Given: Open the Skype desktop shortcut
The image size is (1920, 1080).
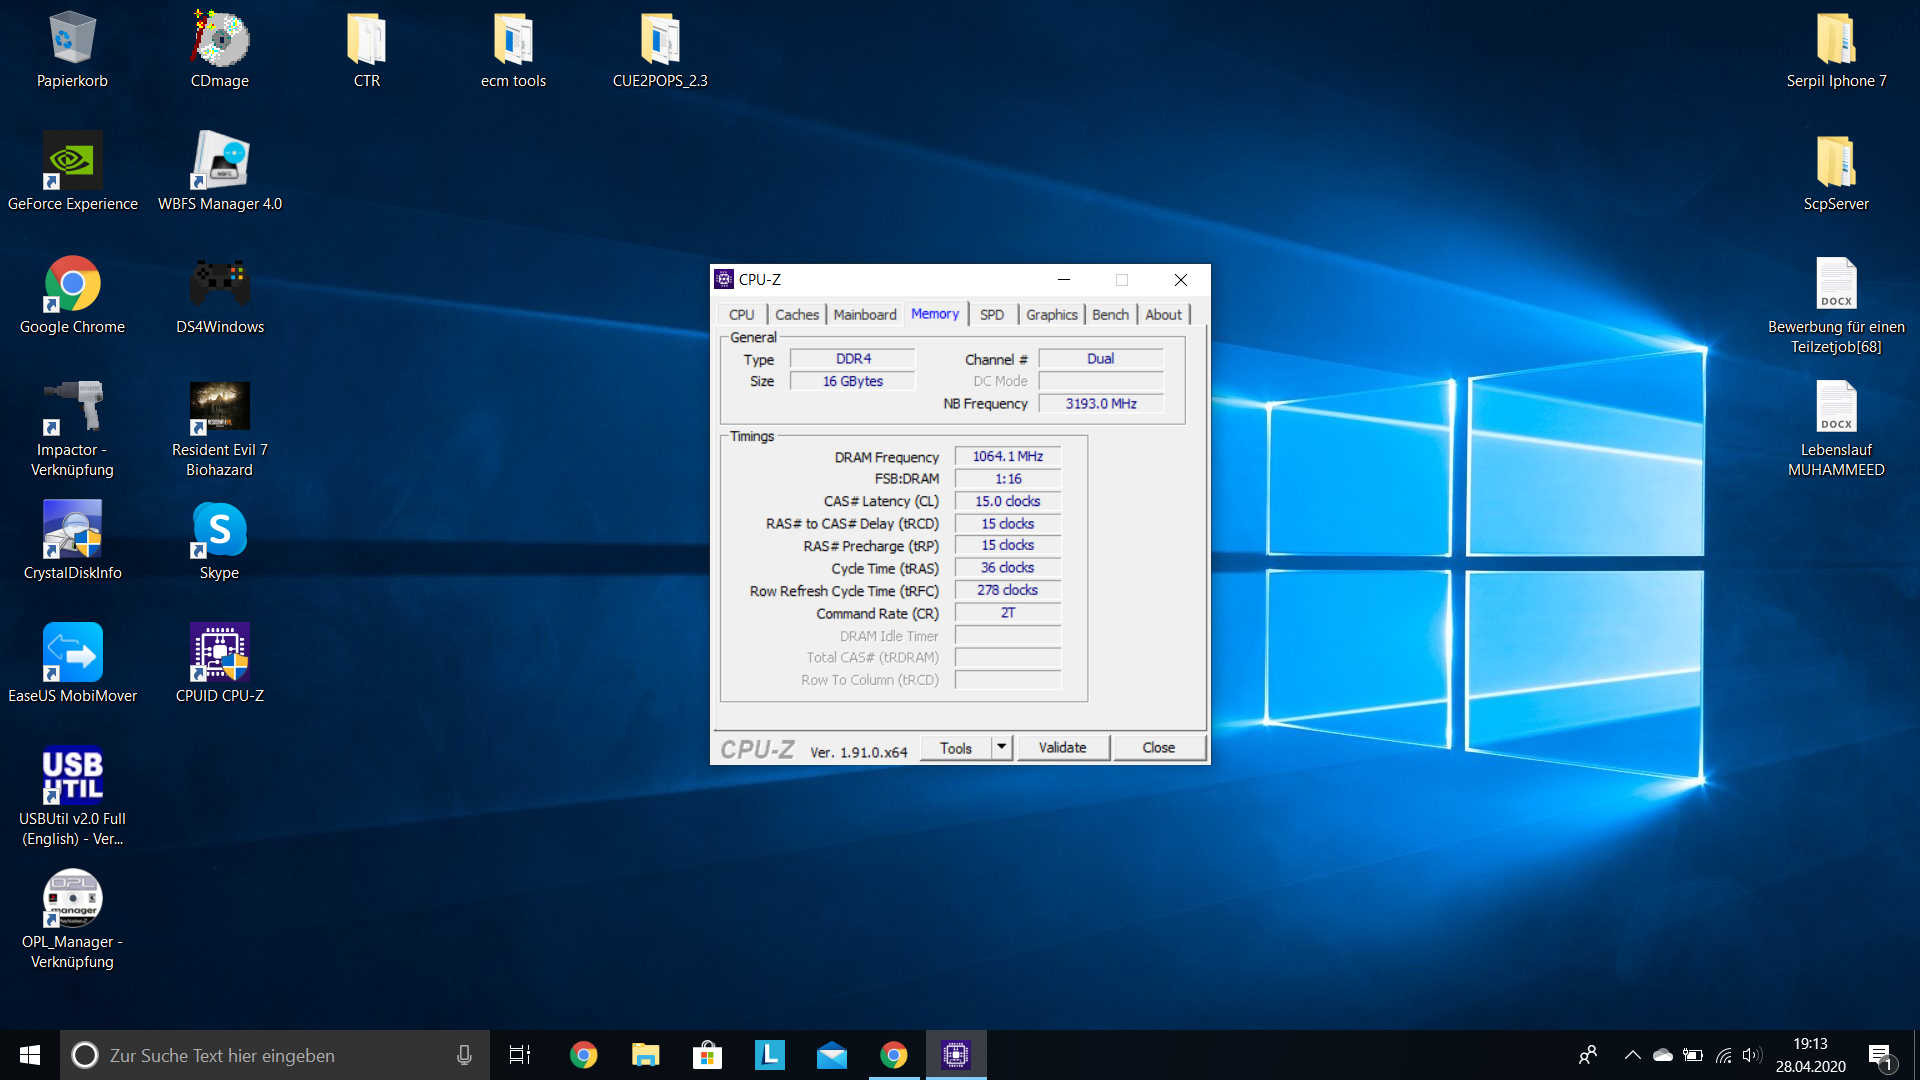Looking at the screenshot, I should [220, 530].
